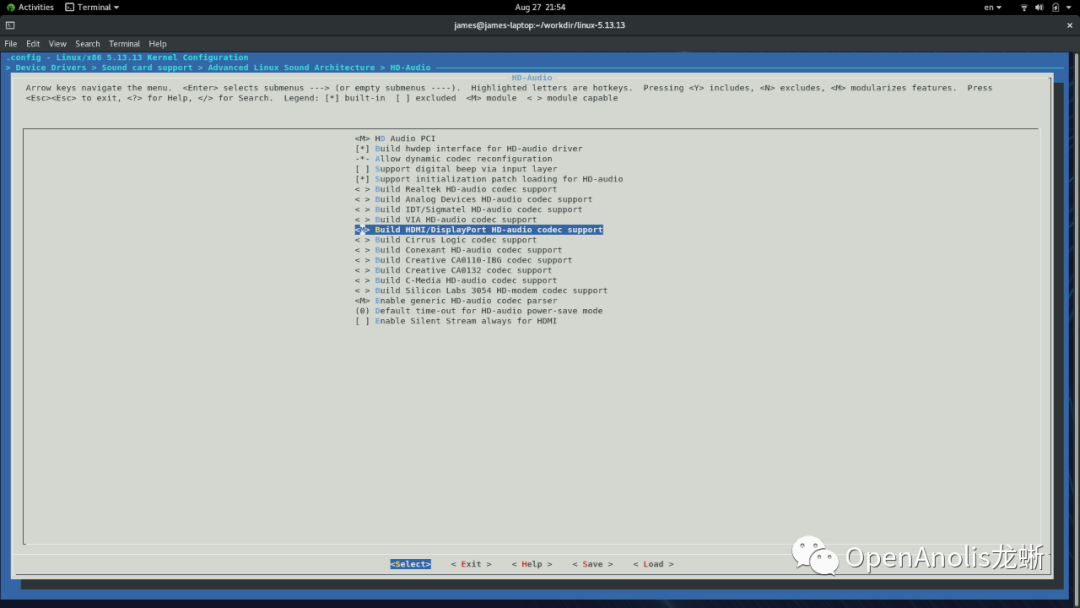Click the < Exit > button
The height and width of the screenshot is (608, 1080).
point(471,564)
